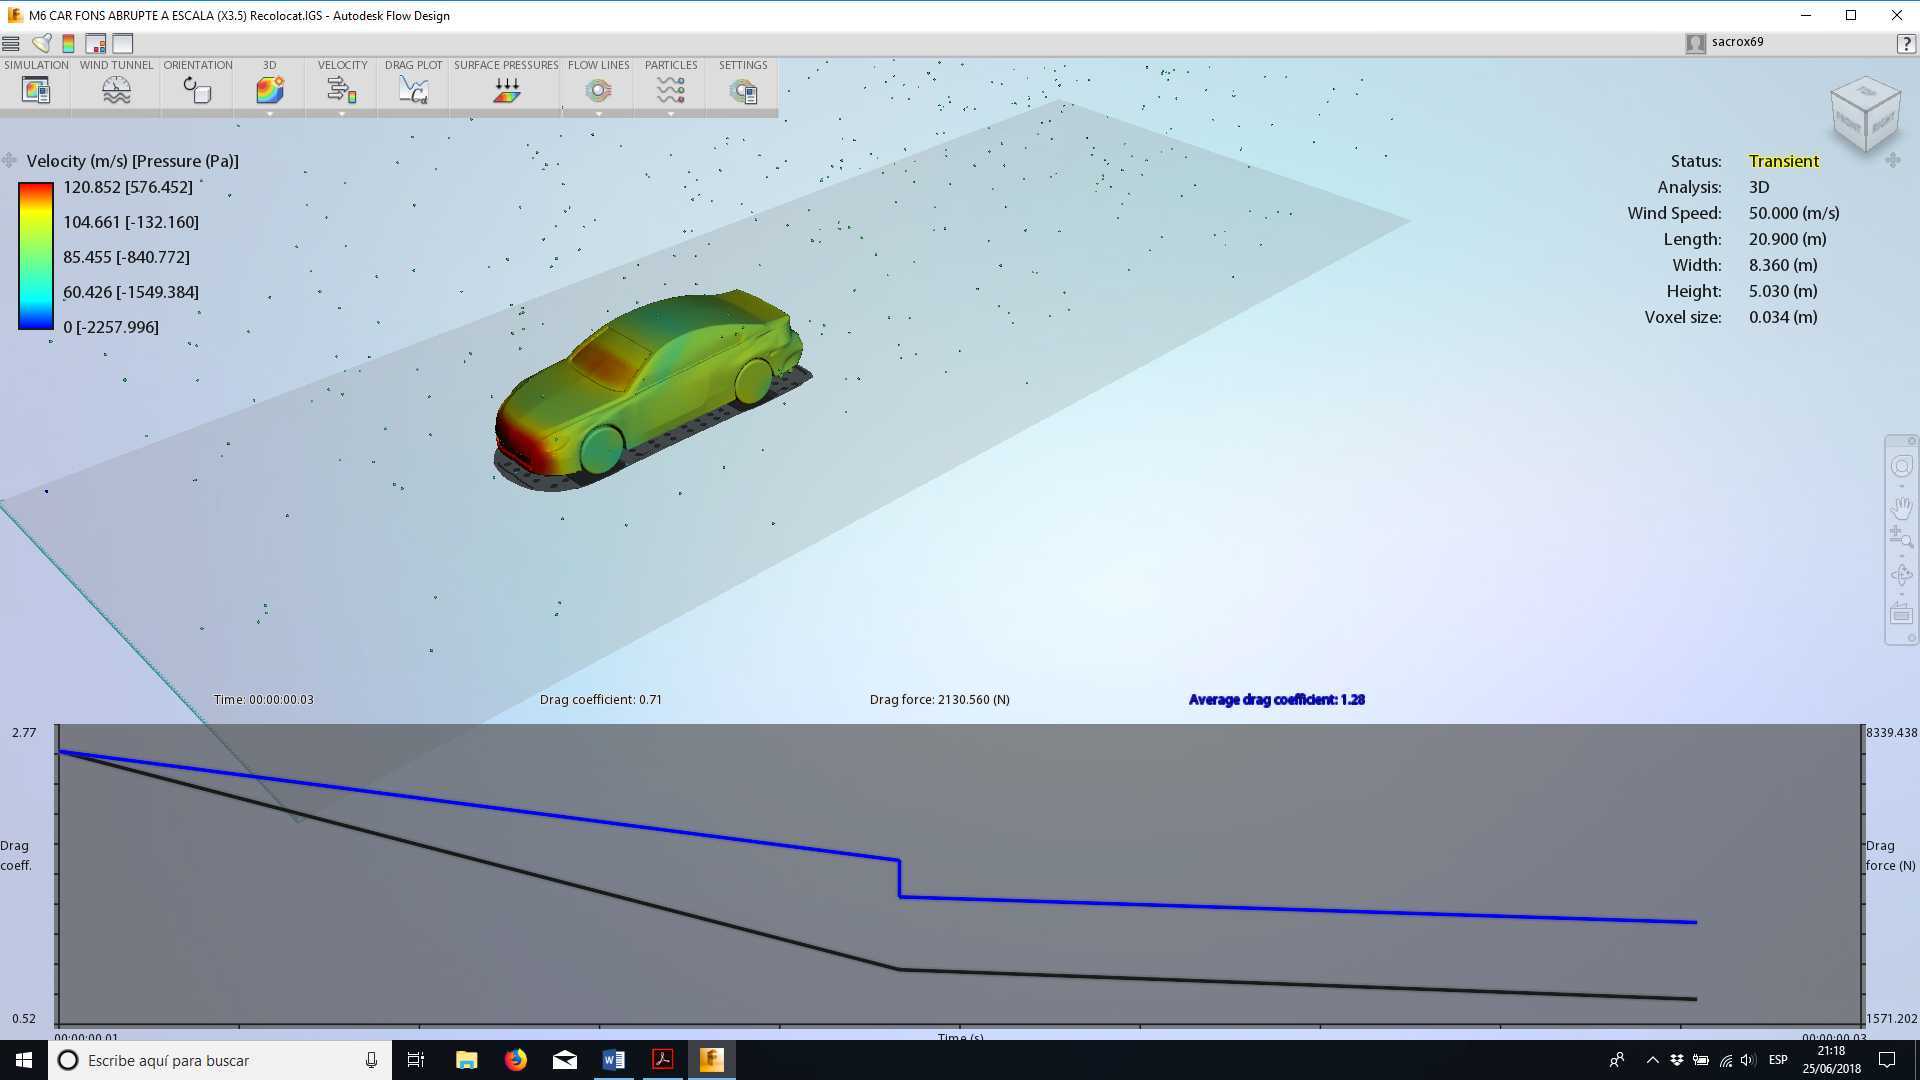Viewport: 1920px width, 1080px height.
Task: Click the velocity color scale legend bar
Action: (x=35, y=256)
